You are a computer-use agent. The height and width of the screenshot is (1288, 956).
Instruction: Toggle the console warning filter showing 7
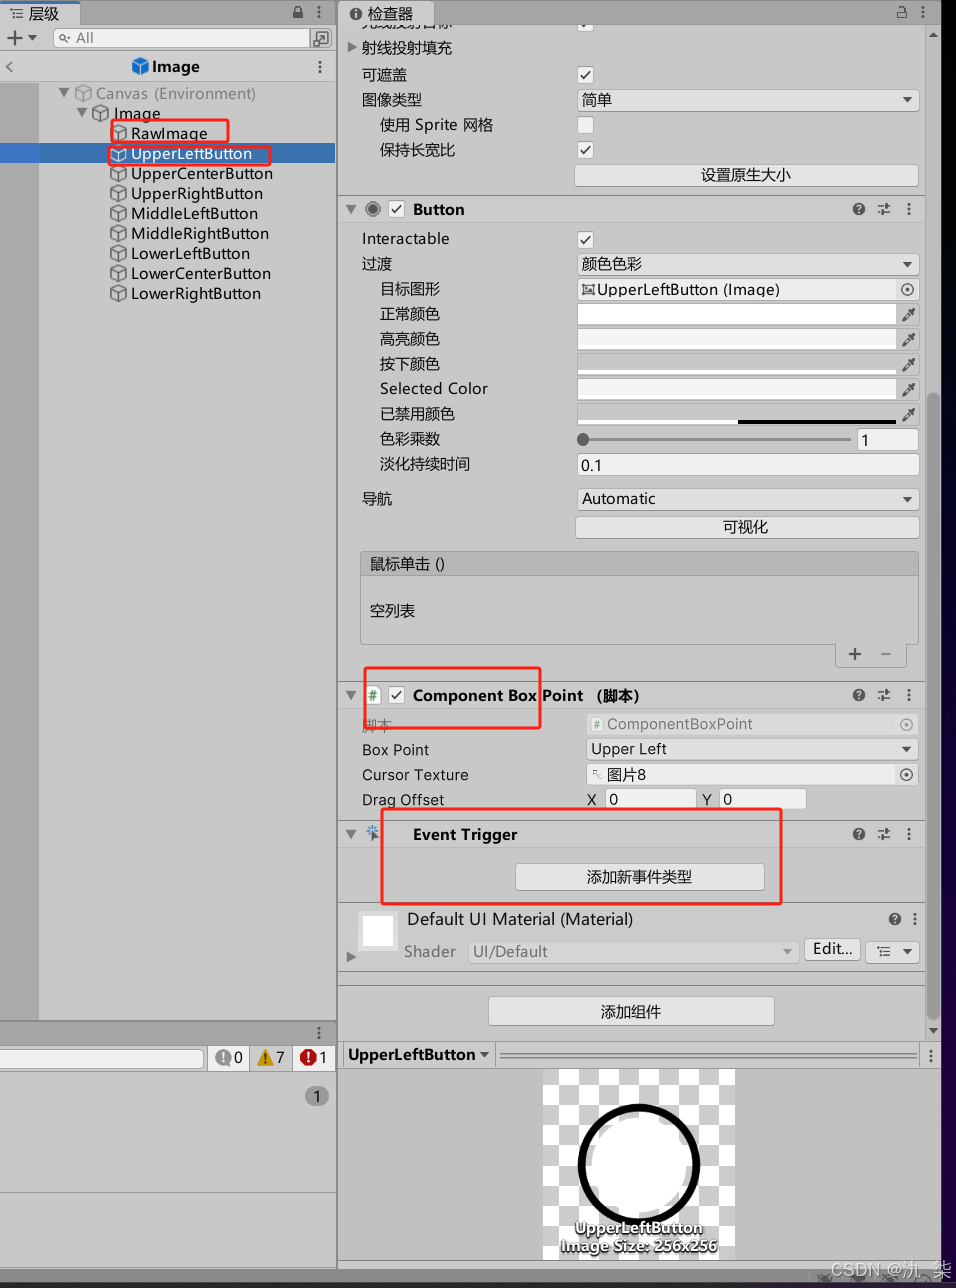pyautogui.click(x=271, y=1057)
